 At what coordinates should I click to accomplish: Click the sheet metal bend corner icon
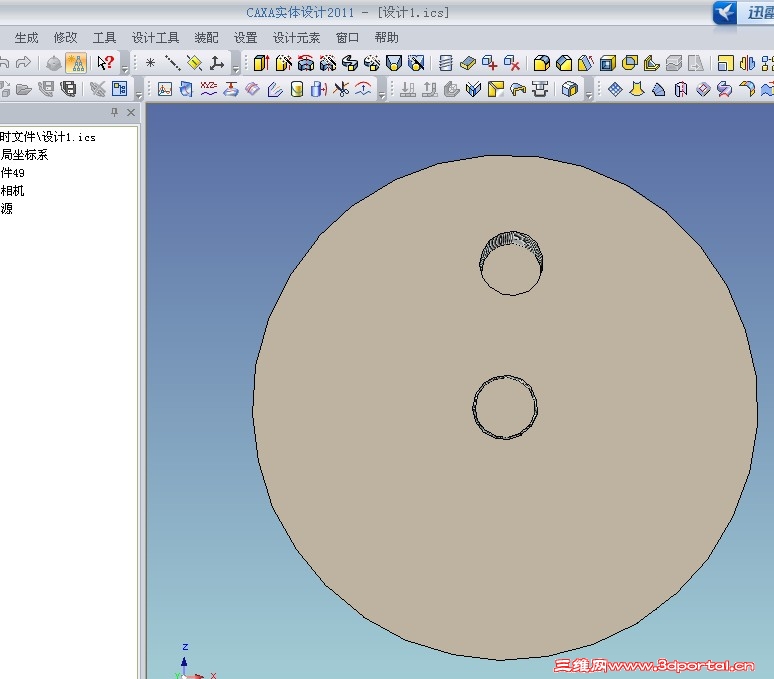point(496,89)
